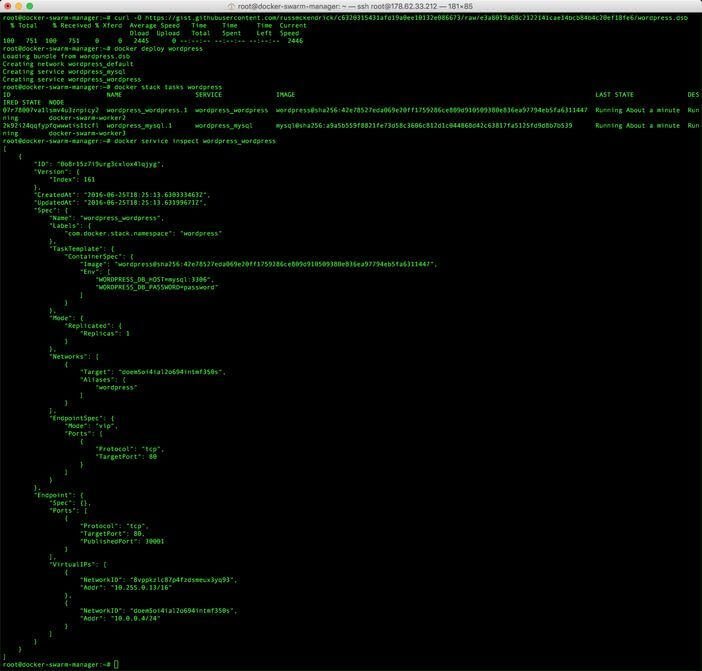Click the home folder icon in title bar

tap(231, 6)
